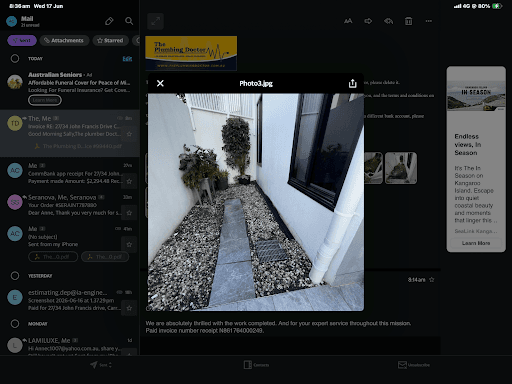Filter by Attachments
The width and height of the screenshot is (512, 384).
click(64, 40)
